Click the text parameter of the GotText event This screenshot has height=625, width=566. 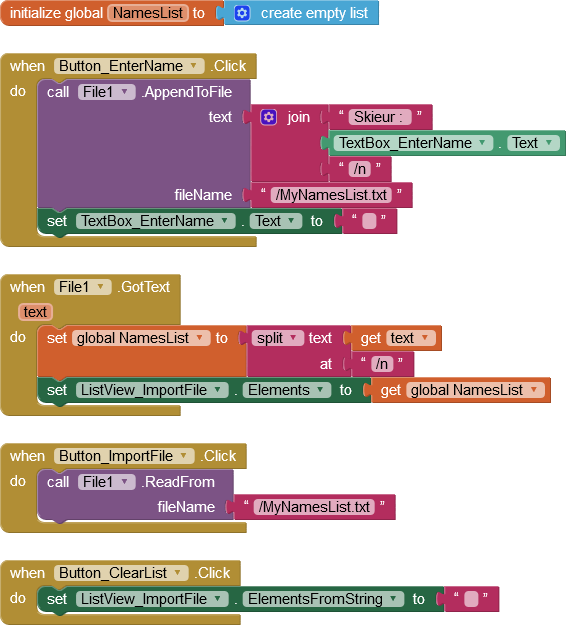coord(35,312)
